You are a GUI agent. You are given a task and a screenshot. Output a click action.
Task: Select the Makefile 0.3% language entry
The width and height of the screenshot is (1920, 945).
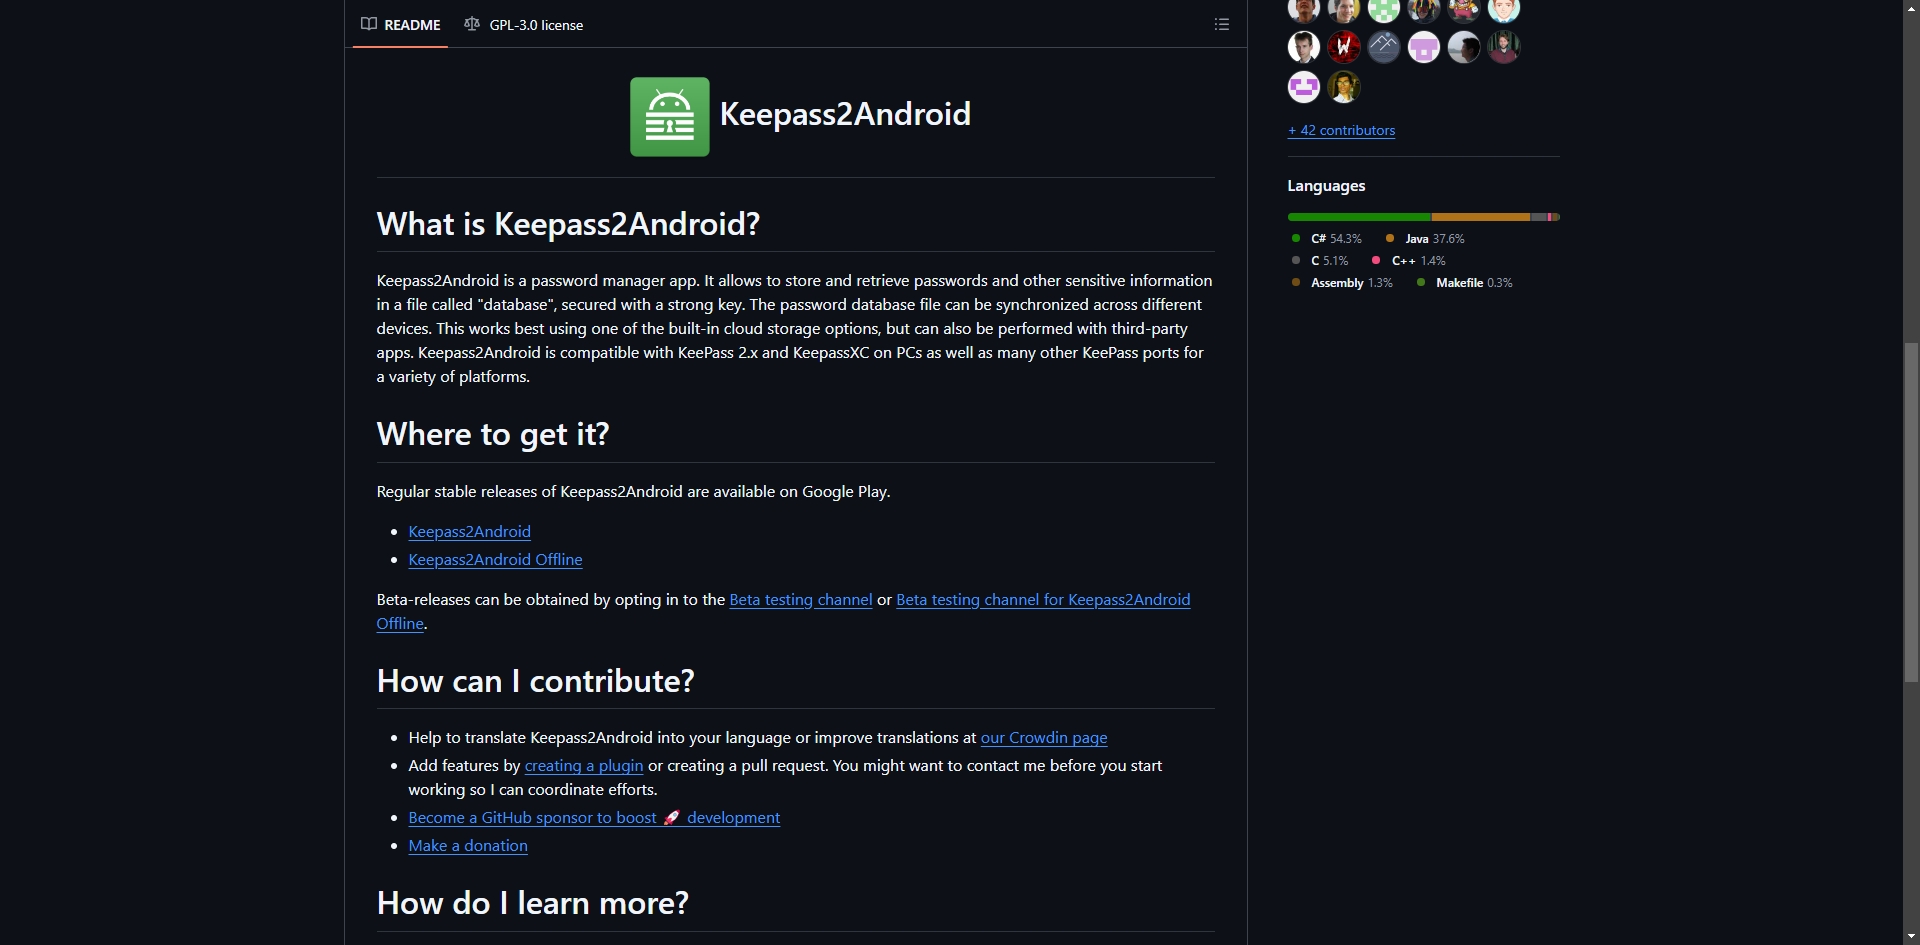[x=1464, y=282]
